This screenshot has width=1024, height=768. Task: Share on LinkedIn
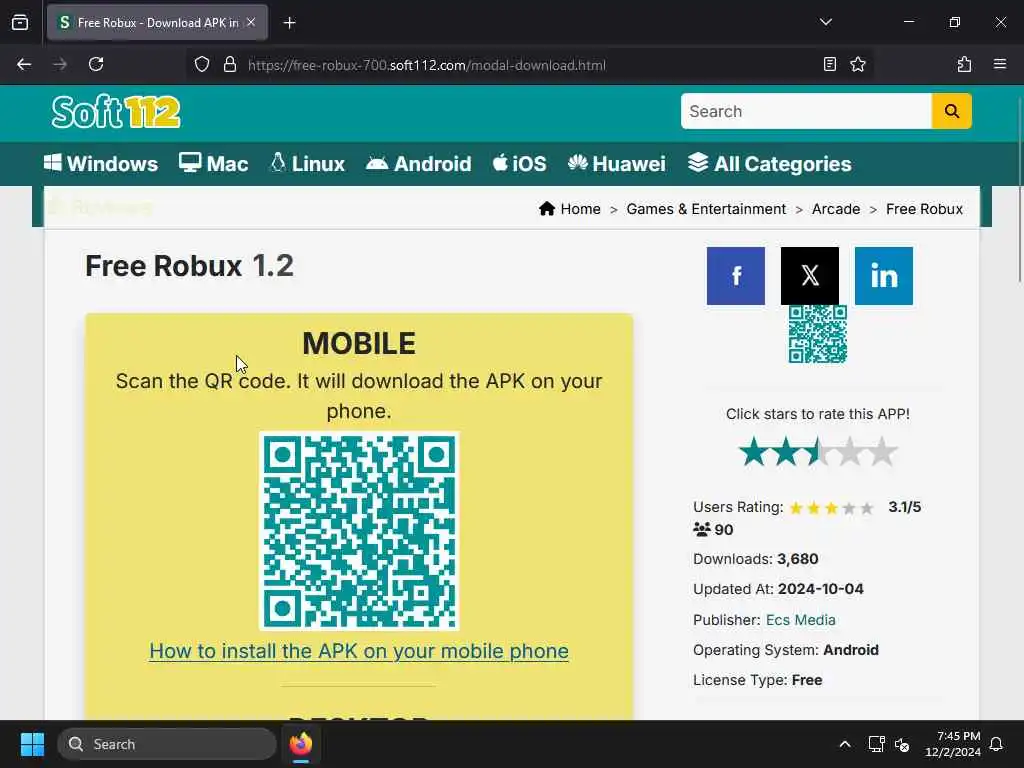pos(884,276)
